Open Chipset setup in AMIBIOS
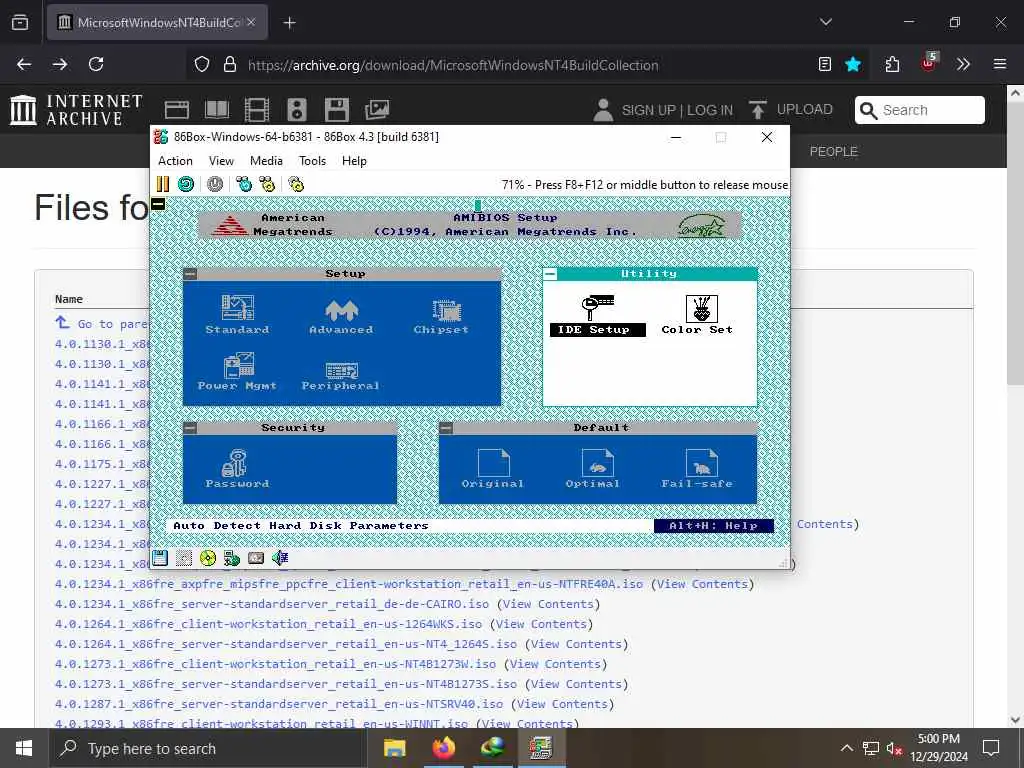Image resolution: width=1024 pixels, height=768 pixels. [441, 317]
